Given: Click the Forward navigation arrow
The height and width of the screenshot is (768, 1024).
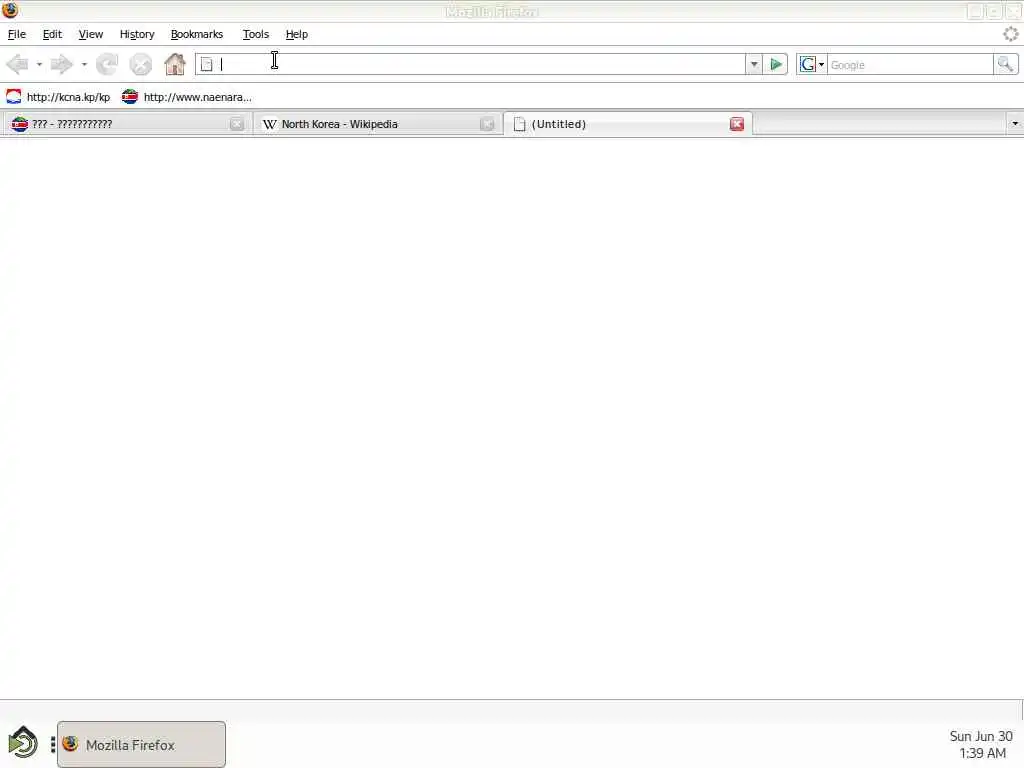Looking at the screenshot, I should 61,64.
